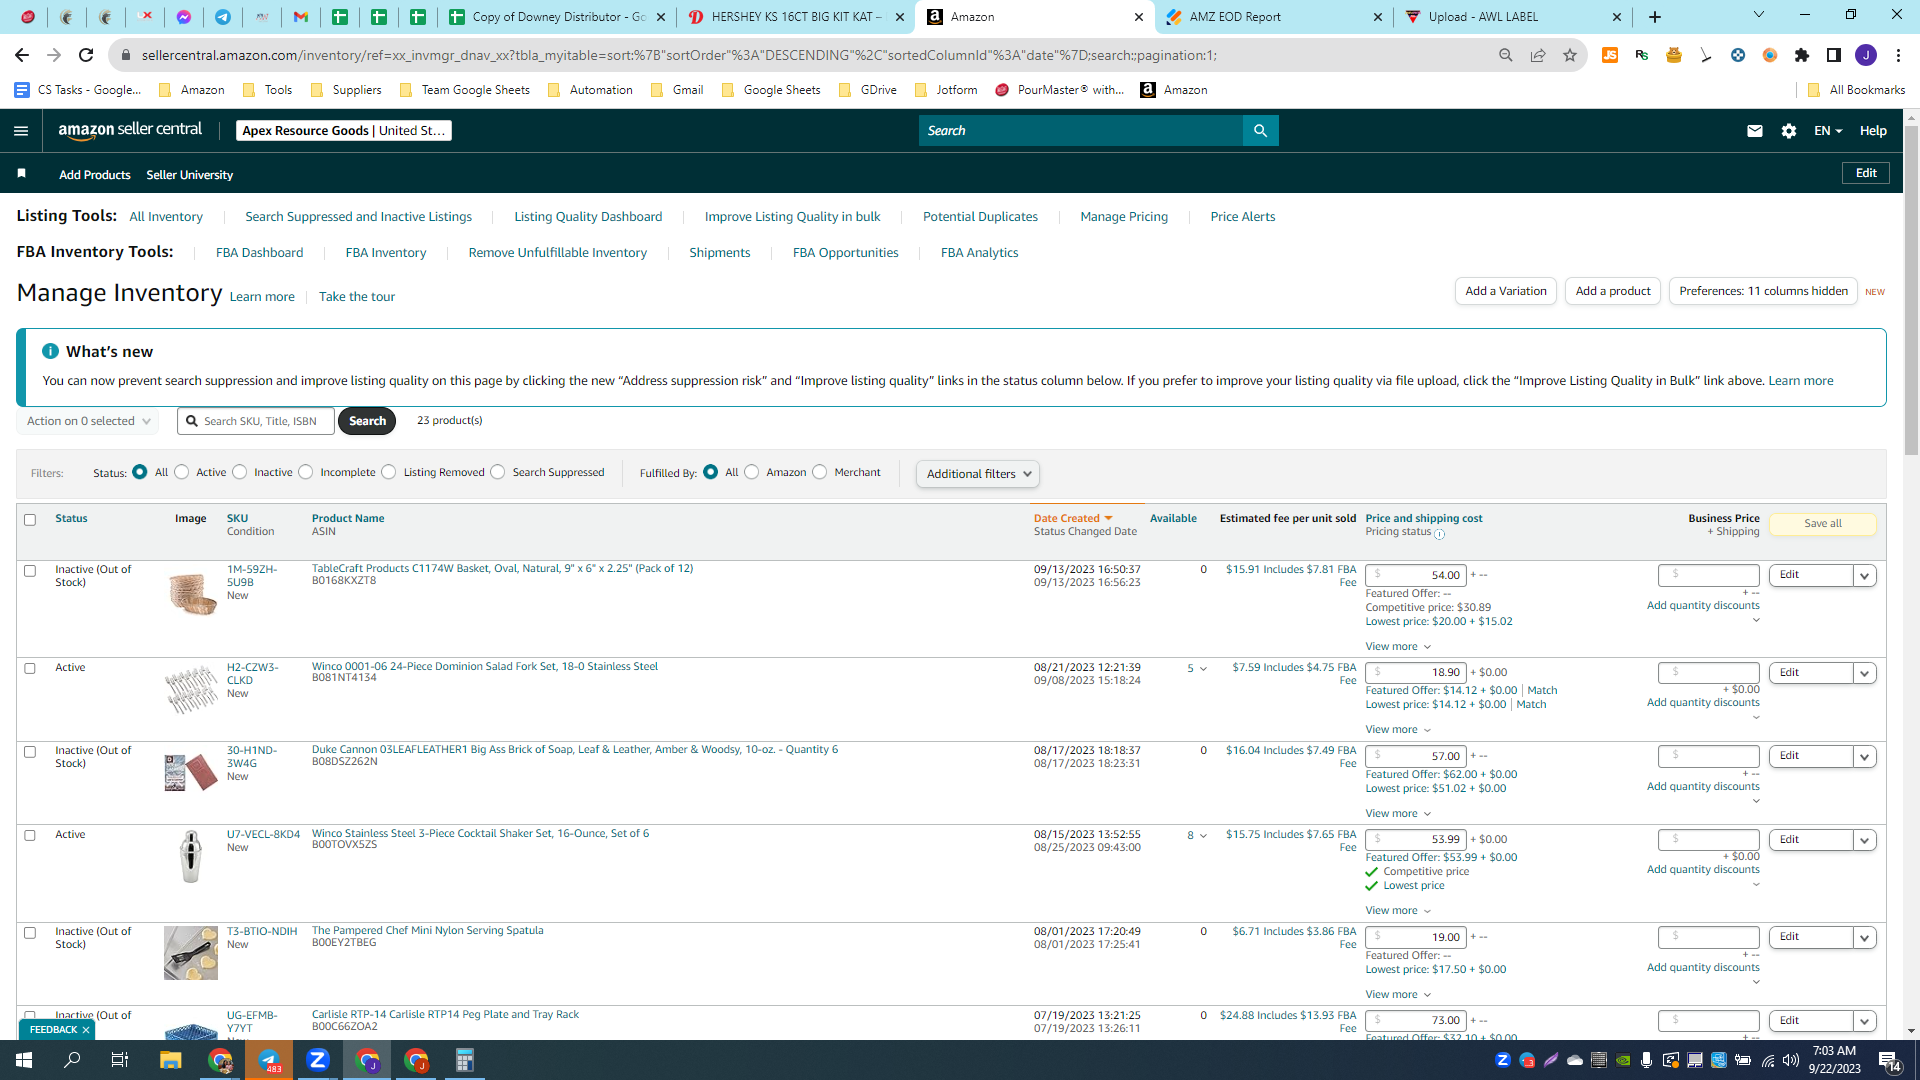The image size is (1920, 1080).
Task: Select the Duke Cannon Soap row checkbox
Action: [x=30, y=752]
